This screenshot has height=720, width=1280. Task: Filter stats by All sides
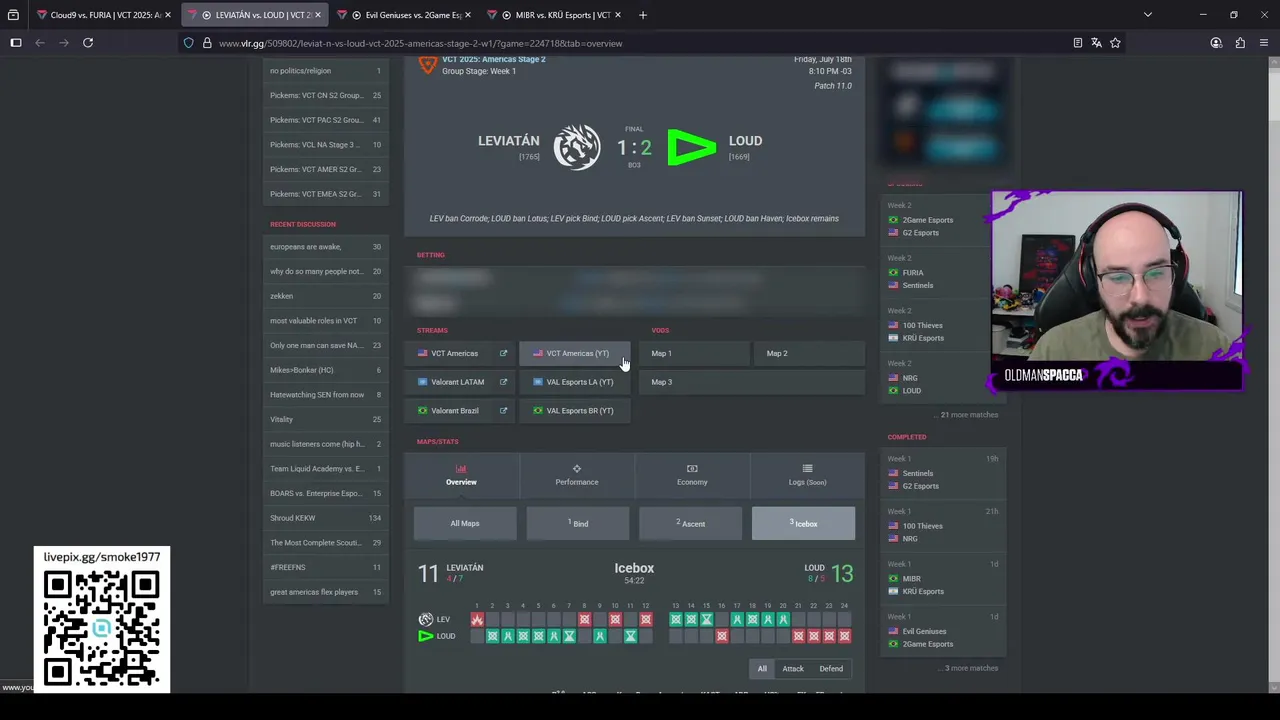tap(762, 669)
